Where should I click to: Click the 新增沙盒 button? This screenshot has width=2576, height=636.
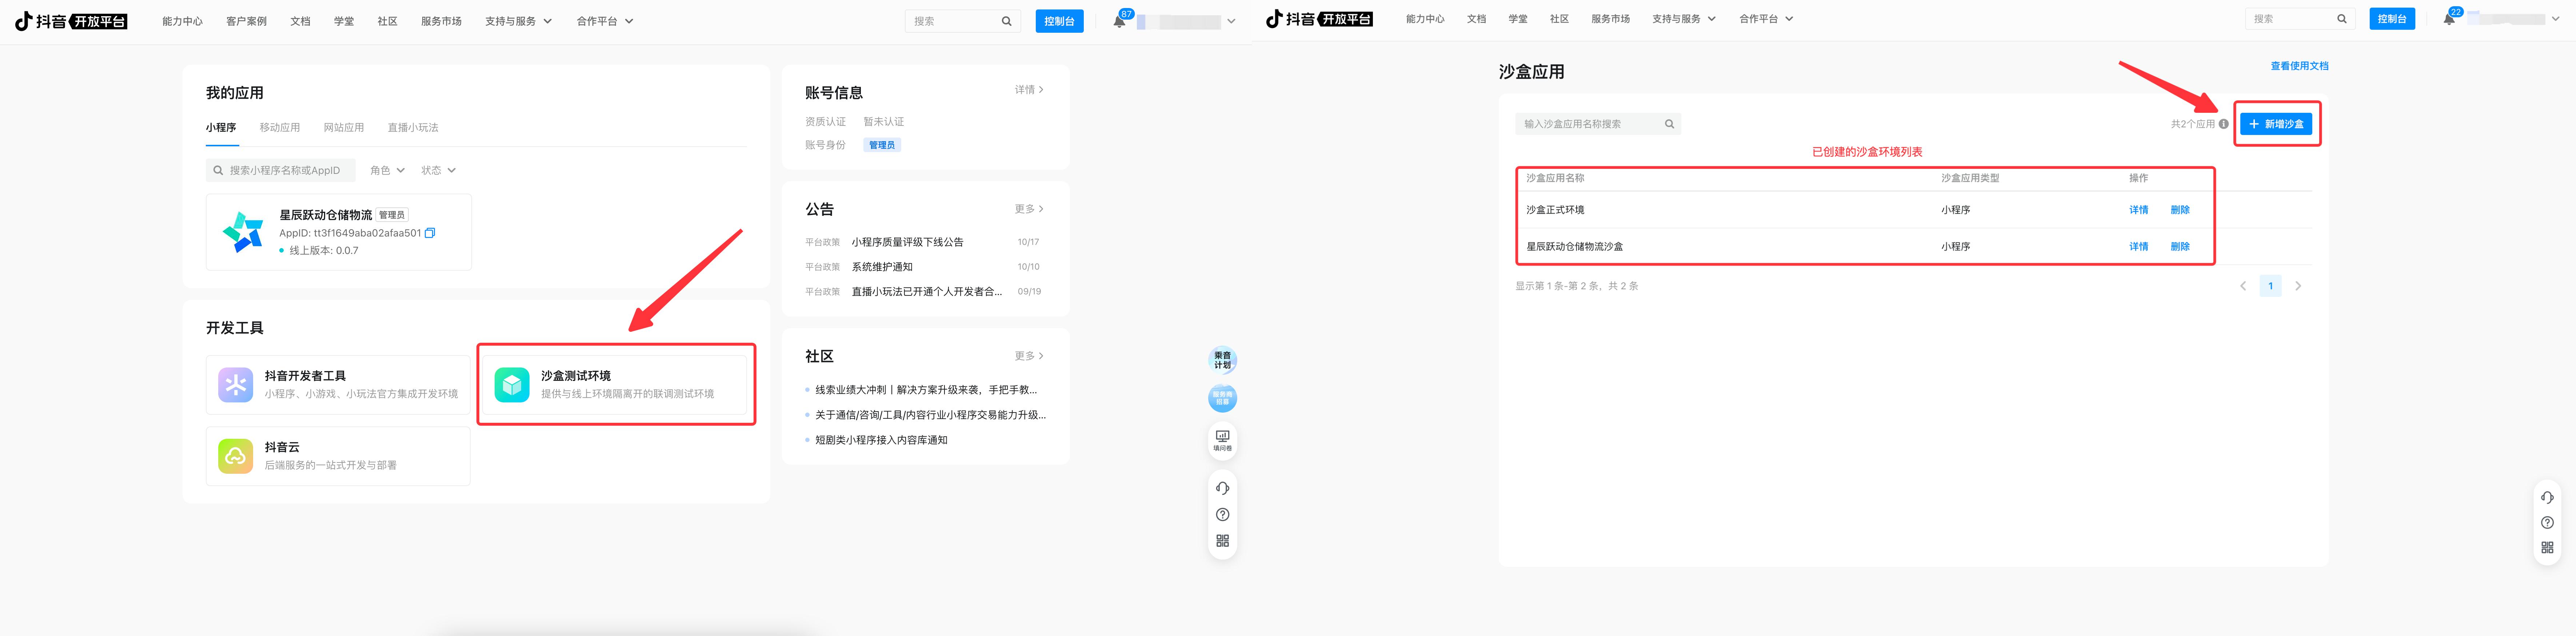coord(2276,124)
